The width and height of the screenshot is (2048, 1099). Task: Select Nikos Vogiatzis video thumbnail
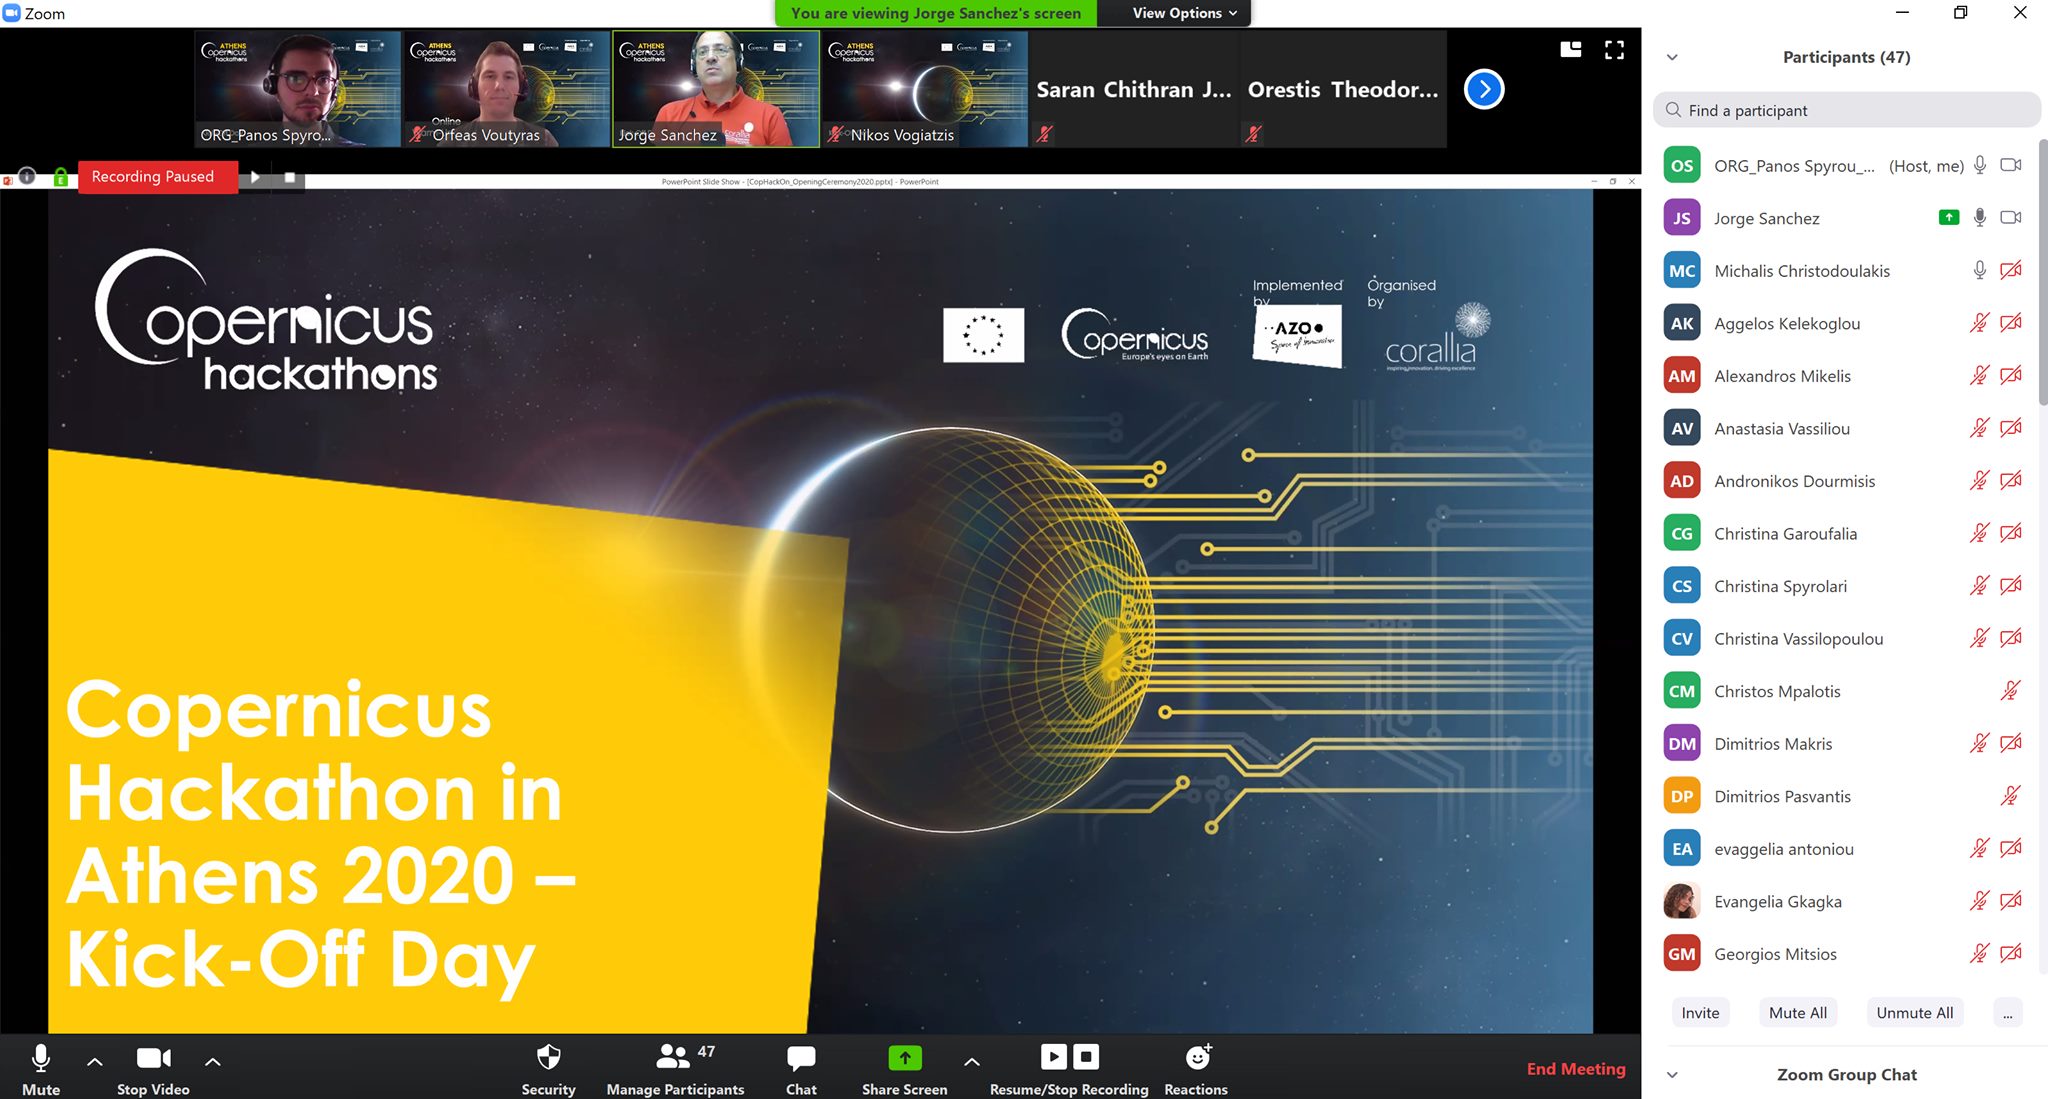click(925, 90)
